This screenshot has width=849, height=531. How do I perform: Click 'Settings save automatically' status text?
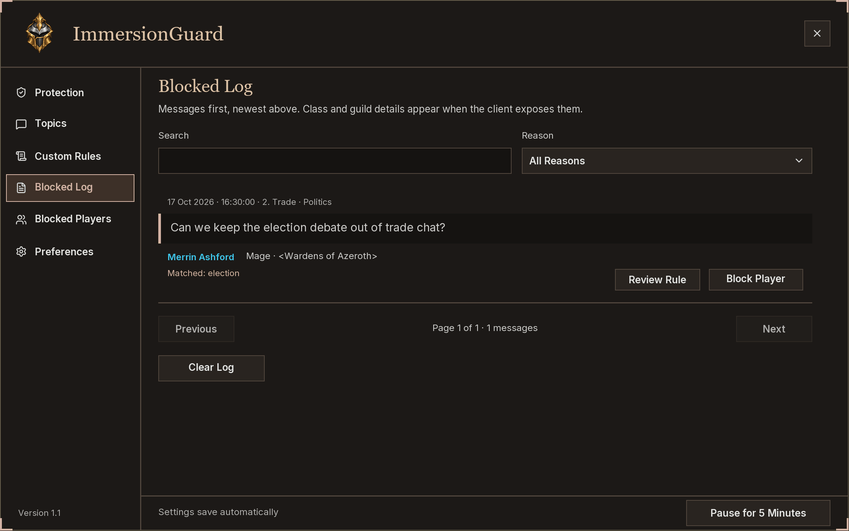coord(218,512)
